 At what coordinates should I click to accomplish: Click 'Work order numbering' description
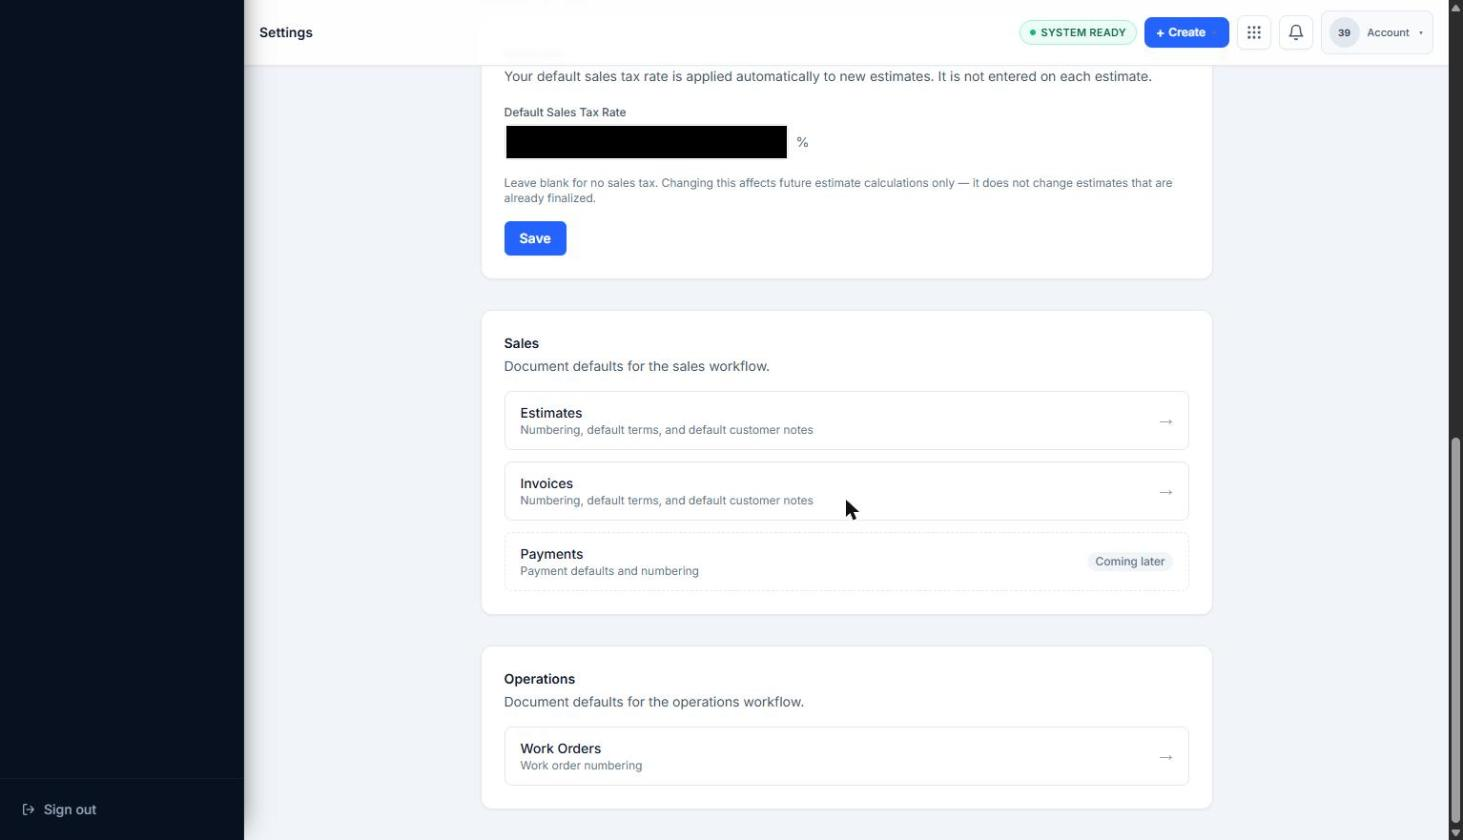coord(581,766)
